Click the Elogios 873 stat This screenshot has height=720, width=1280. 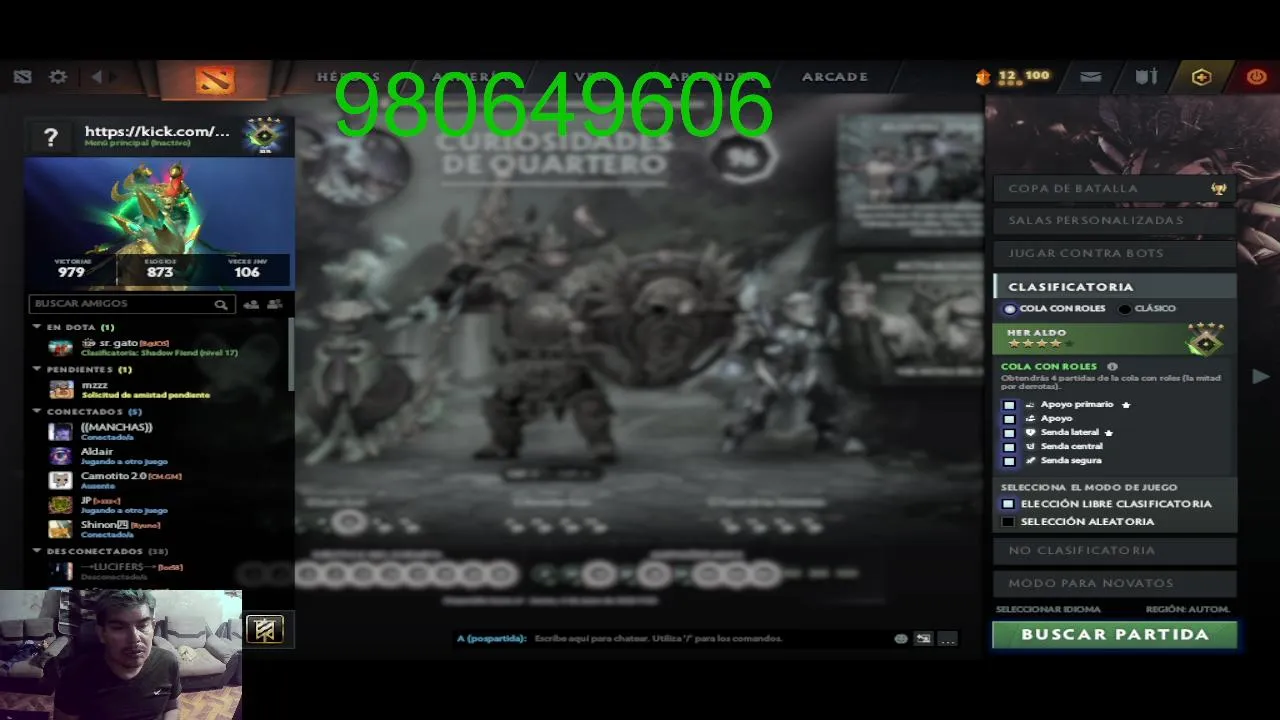[x=160, y=268]
